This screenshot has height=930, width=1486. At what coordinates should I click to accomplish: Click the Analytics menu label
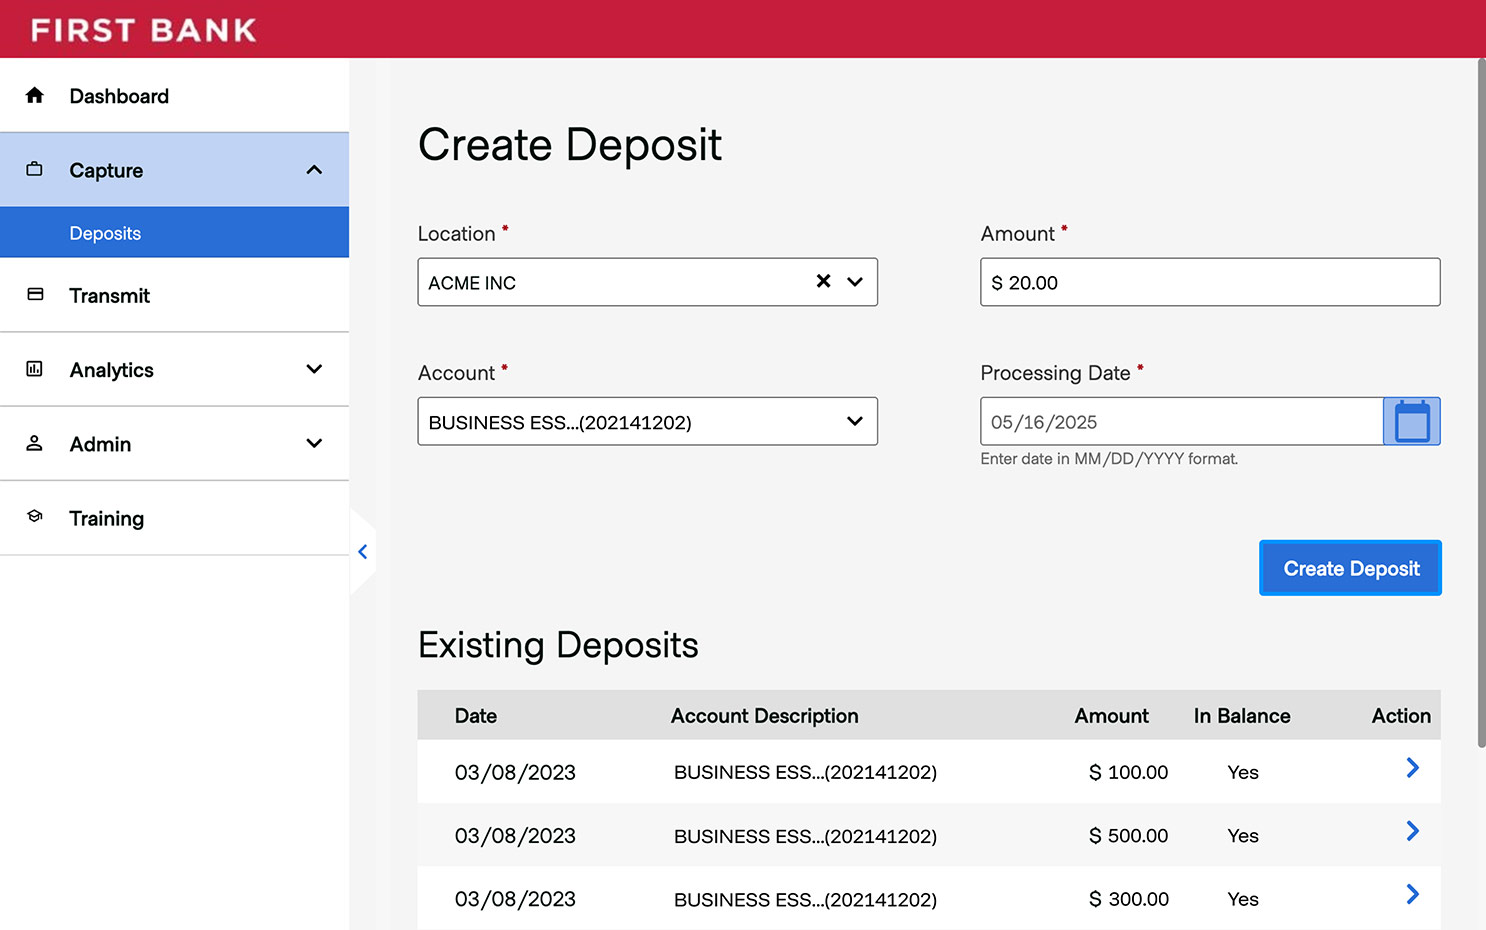(111, 370)
